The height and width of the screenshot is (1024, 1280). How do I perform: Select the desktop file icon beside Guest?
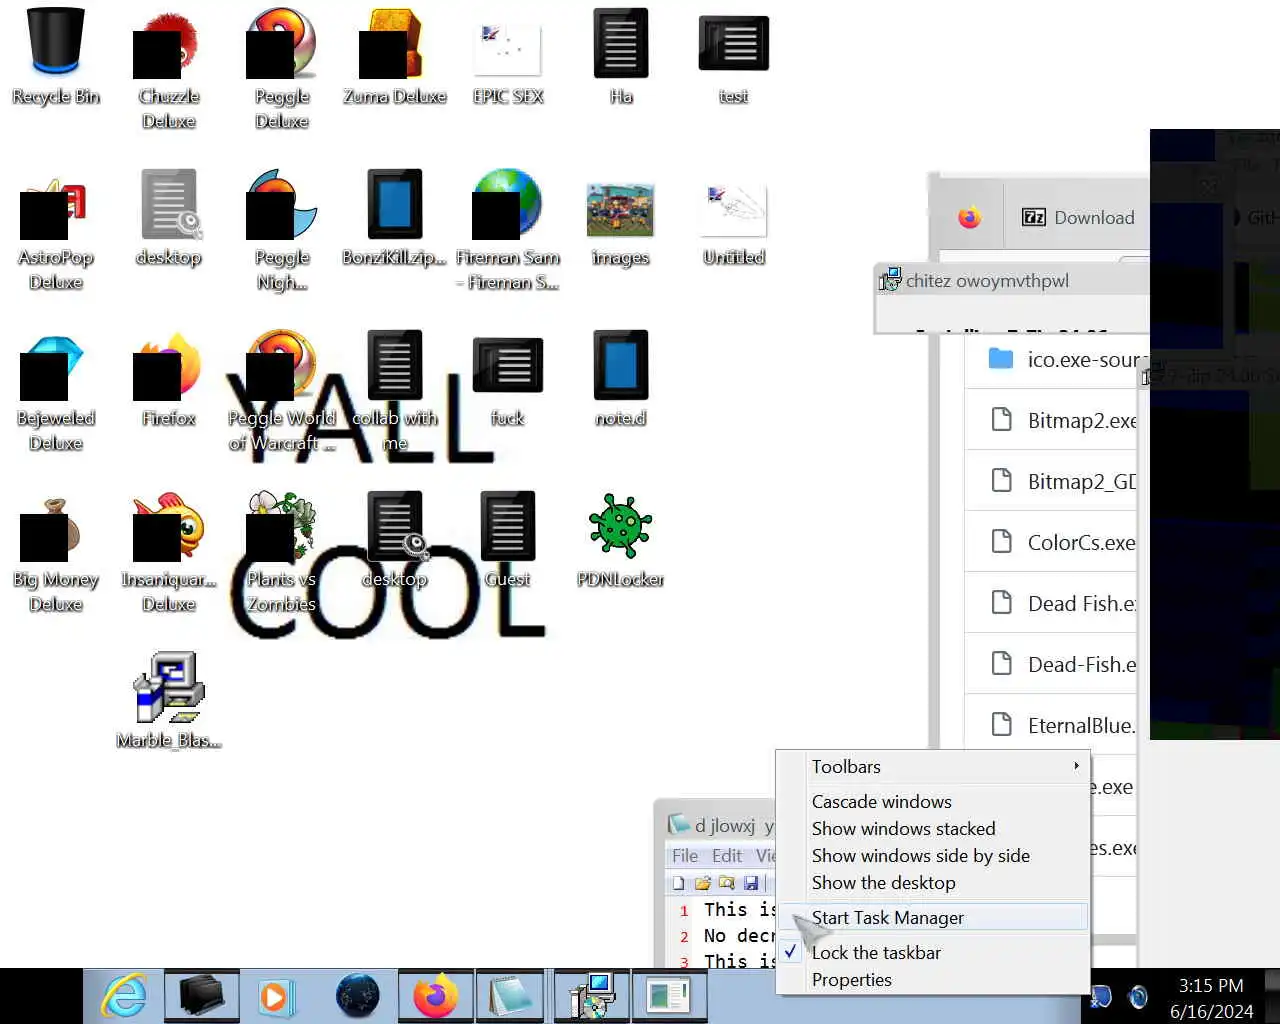pos(395,541)
